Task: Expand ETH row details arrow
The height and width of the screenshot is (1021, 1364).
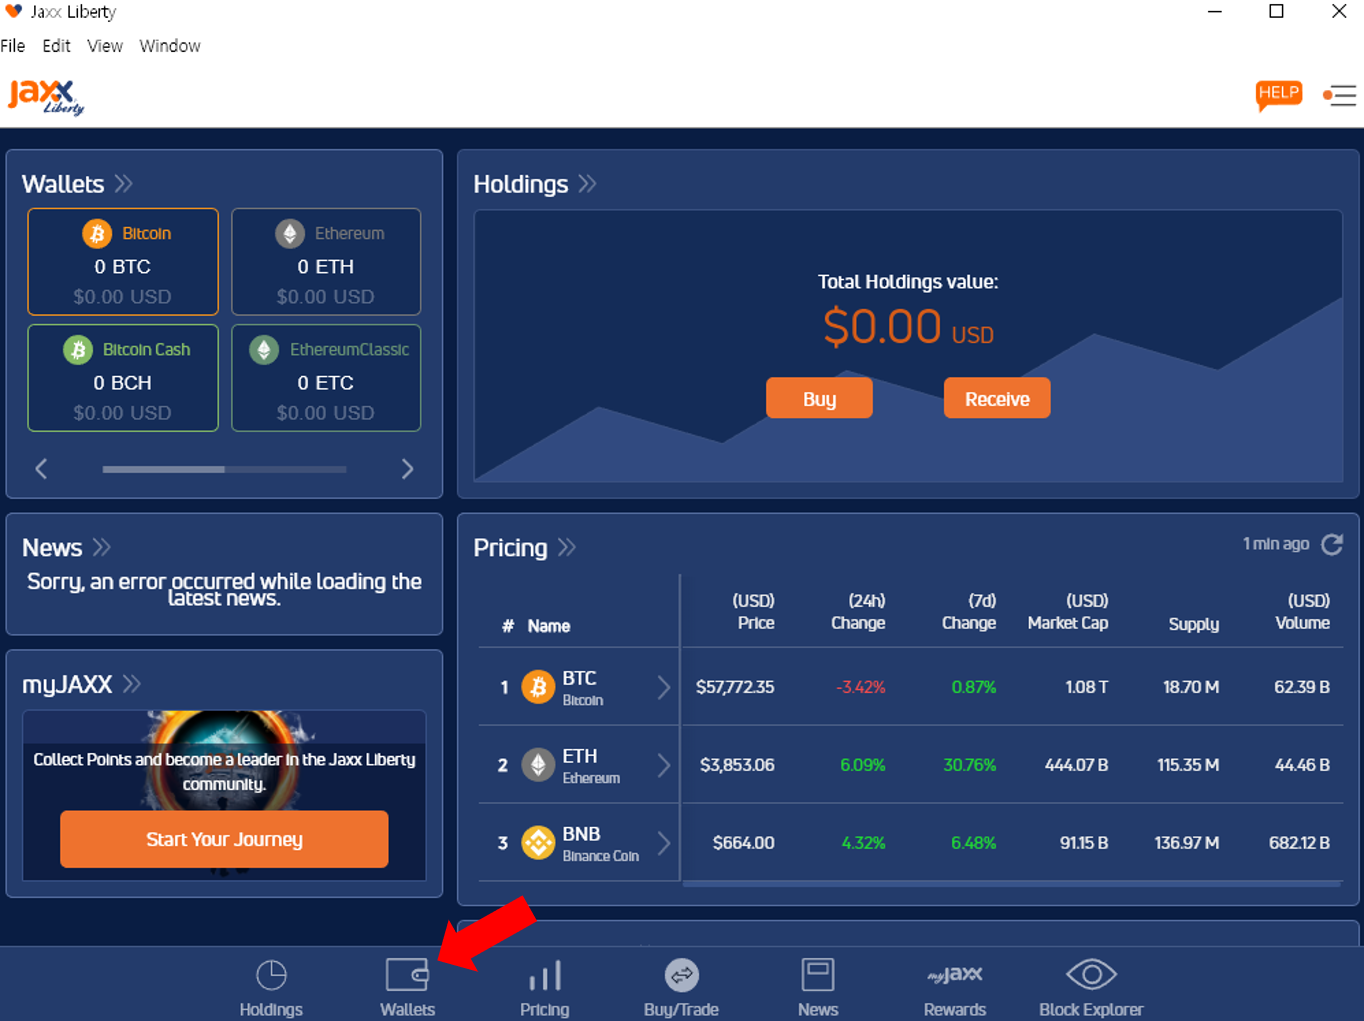Action: (663, 765)
